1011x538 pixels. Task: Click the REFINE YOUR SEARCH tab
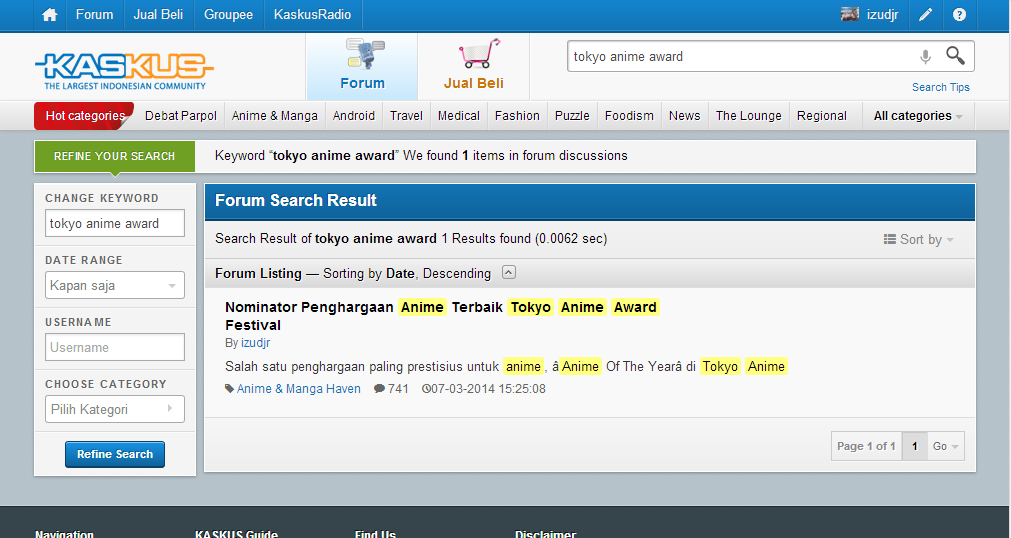pyautogui.click(x=115, y=156)
